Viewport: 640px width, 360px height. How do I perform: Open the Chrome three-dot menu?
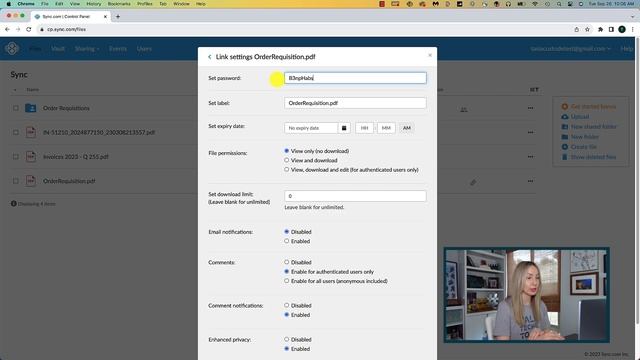tap(633, 29)
